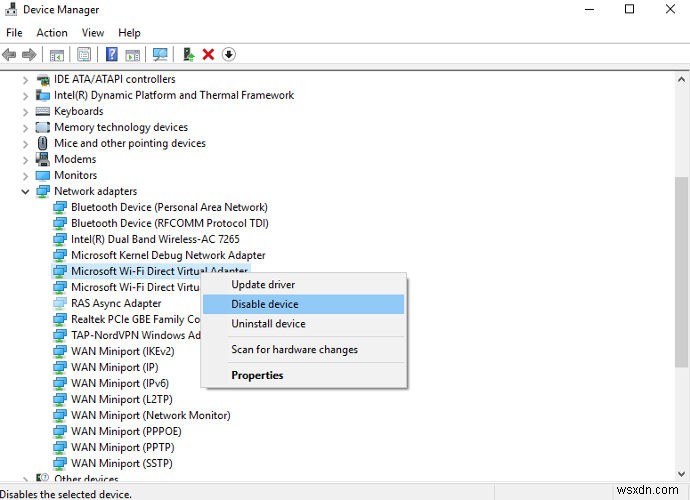Select Realtek PCIe GBE Family adapter
Screen dimensions: 690x500
136,319
